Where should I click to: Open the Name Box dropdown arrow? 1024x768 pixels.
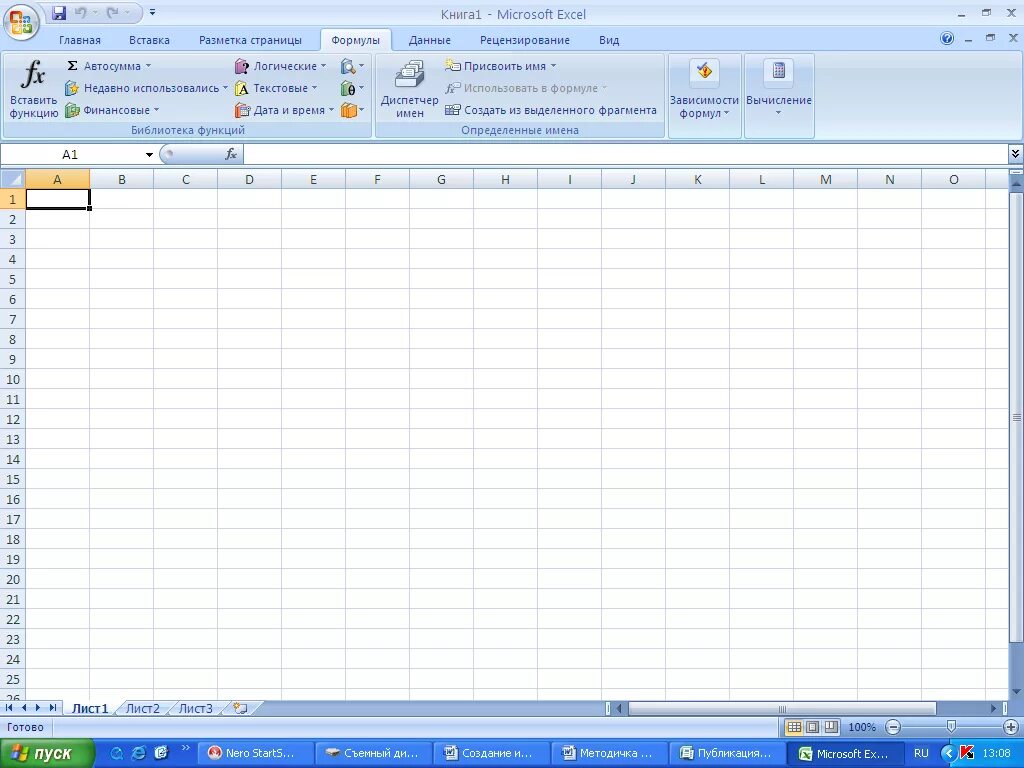[149, 155]
